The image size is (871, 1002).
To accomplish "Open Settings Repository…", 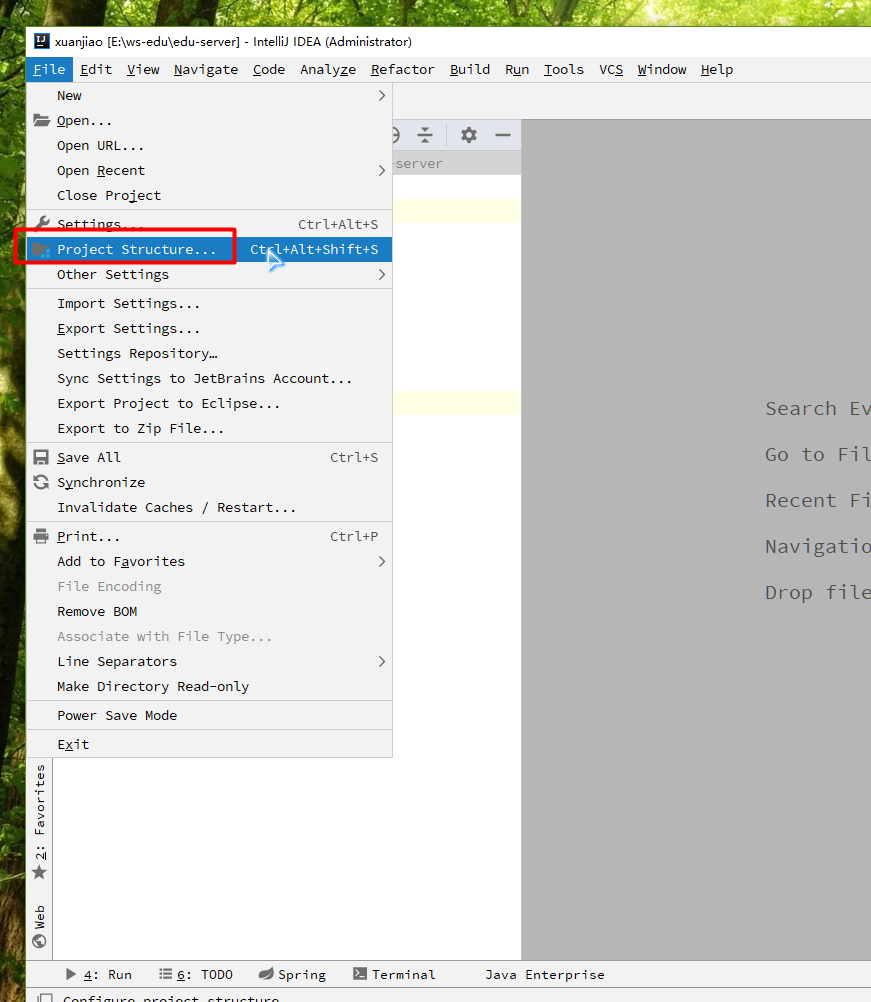I will pyautogui.click(x=210, y=353).
